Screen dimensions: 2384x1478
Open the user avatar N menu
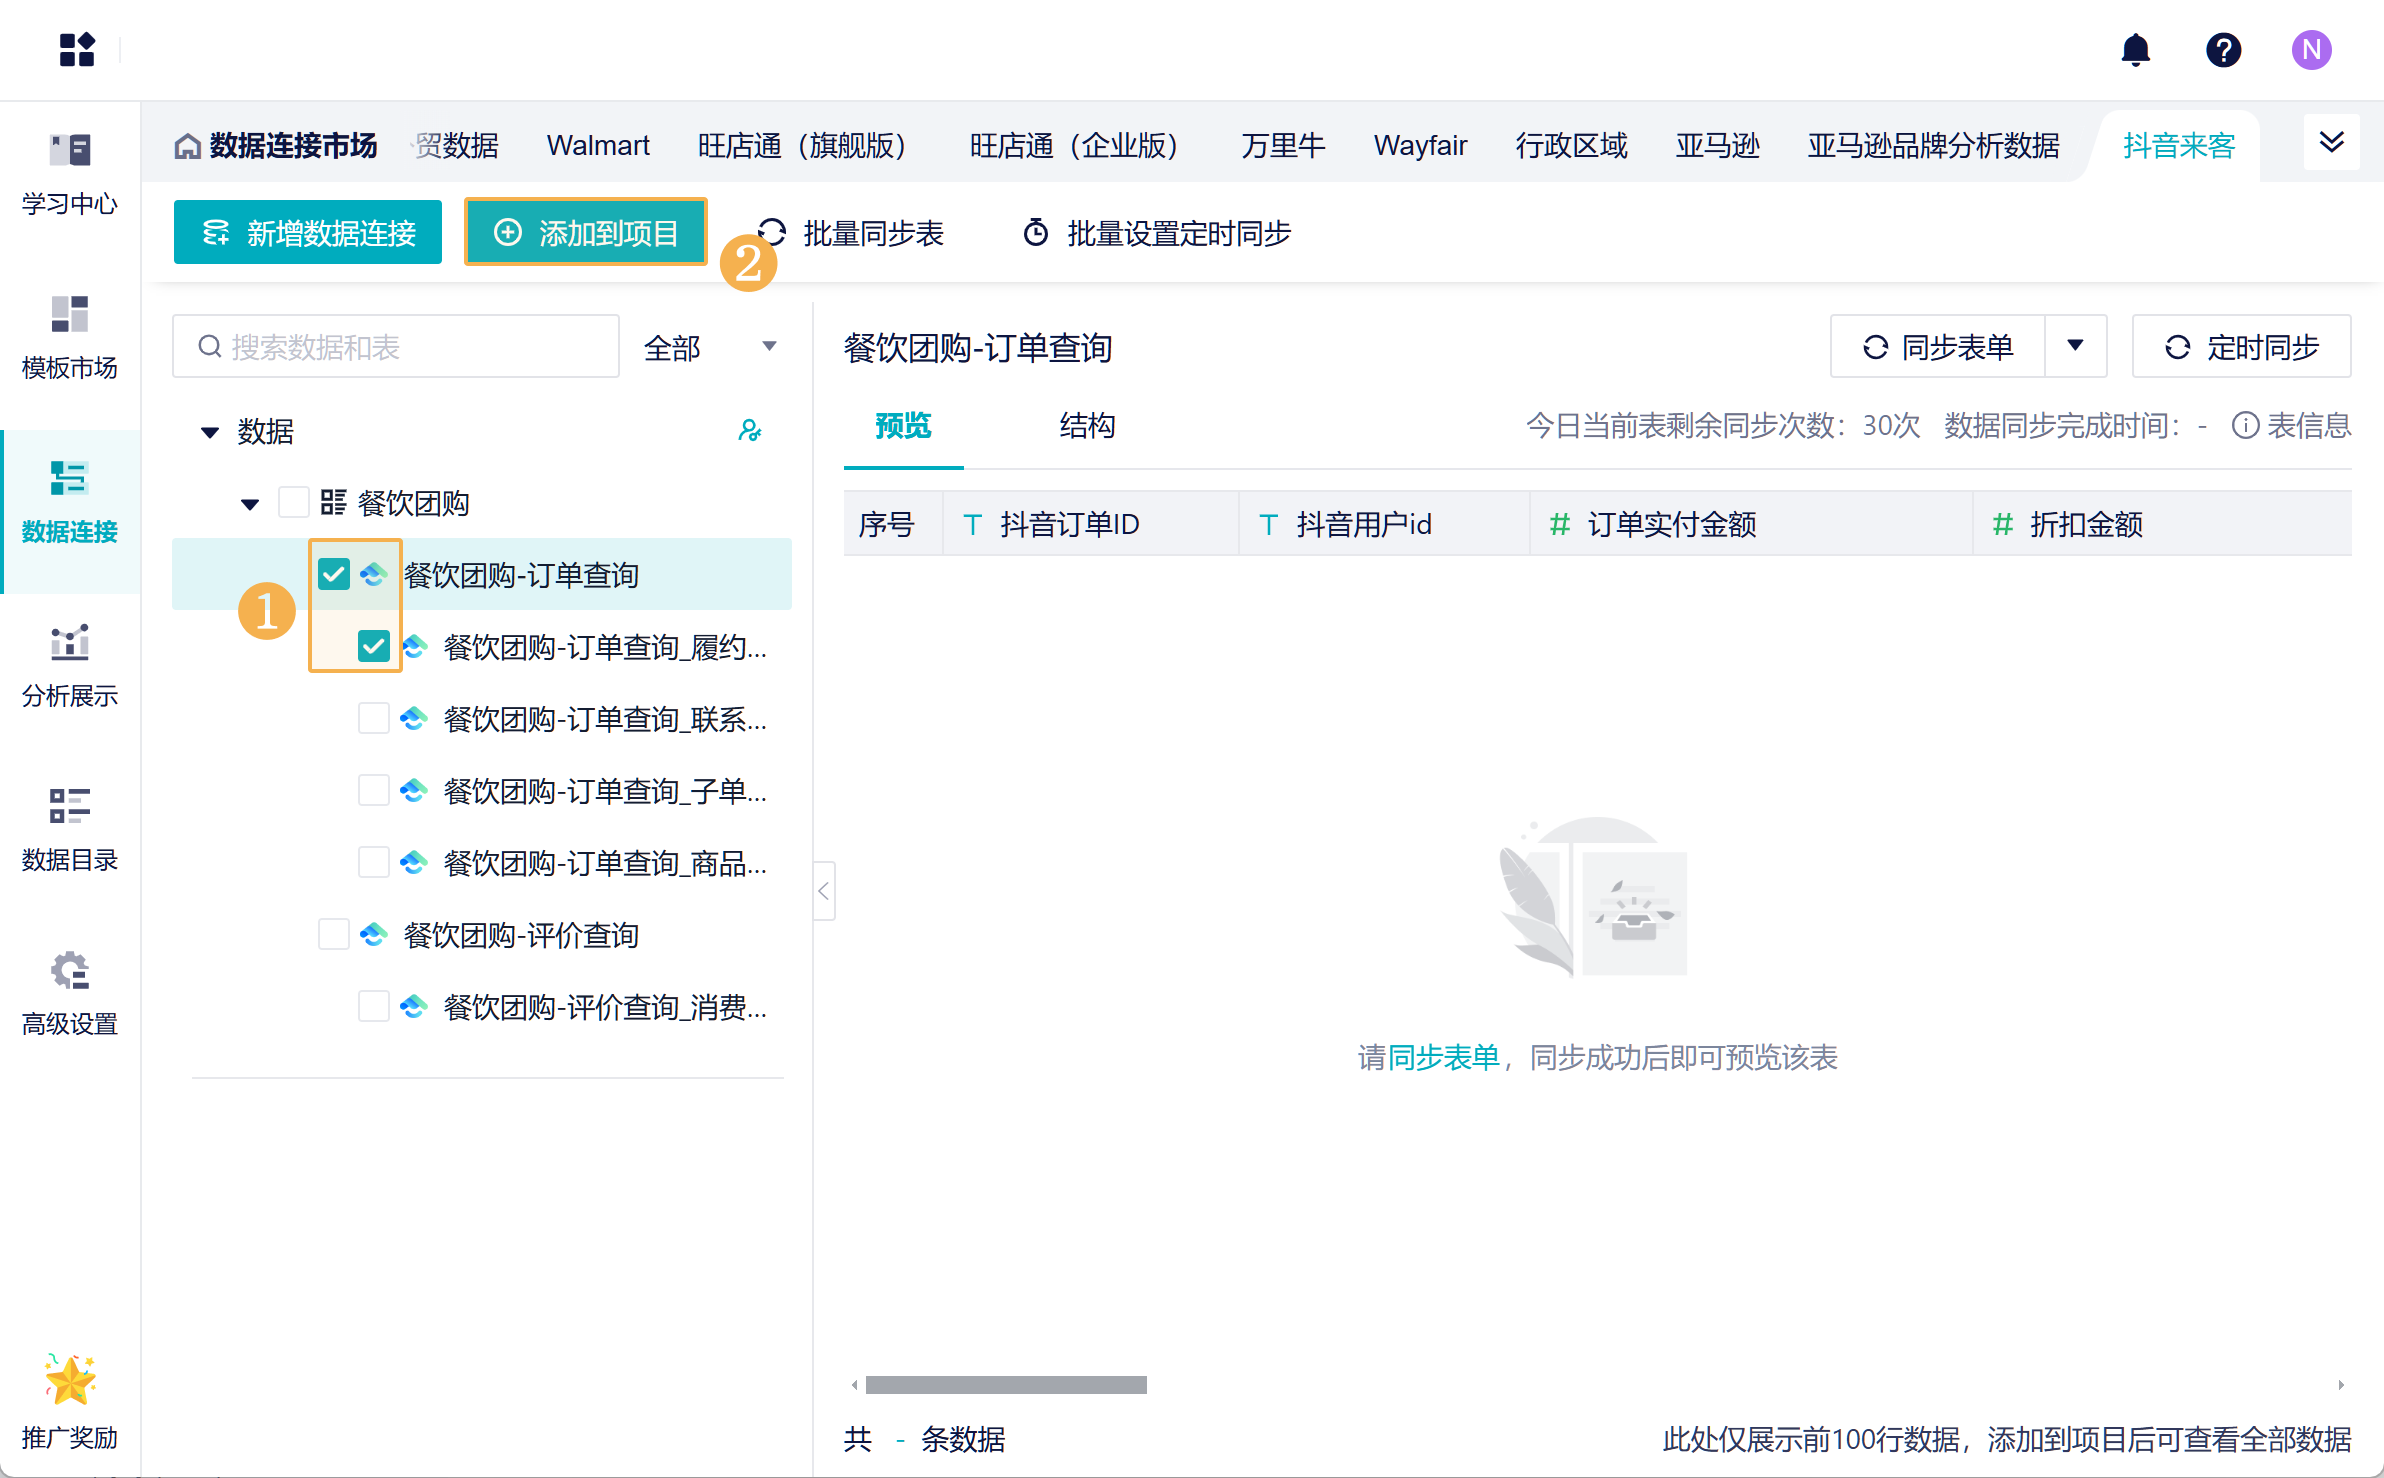click(2311, 50)
